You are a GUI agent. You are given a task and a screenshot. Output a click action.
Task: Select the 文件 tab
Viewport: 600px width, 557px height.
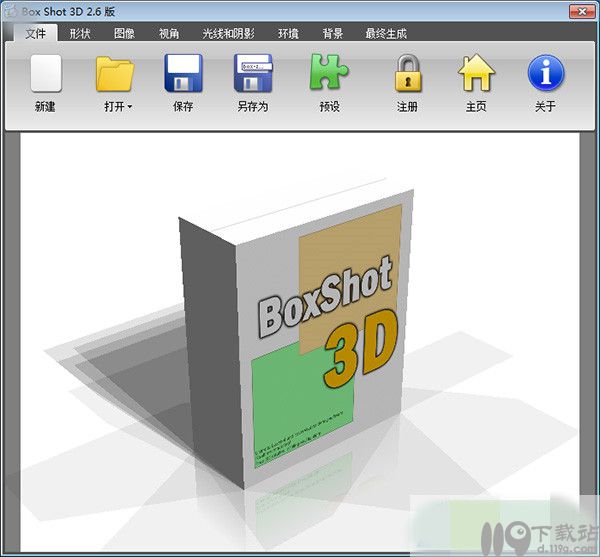pos(36,33)
